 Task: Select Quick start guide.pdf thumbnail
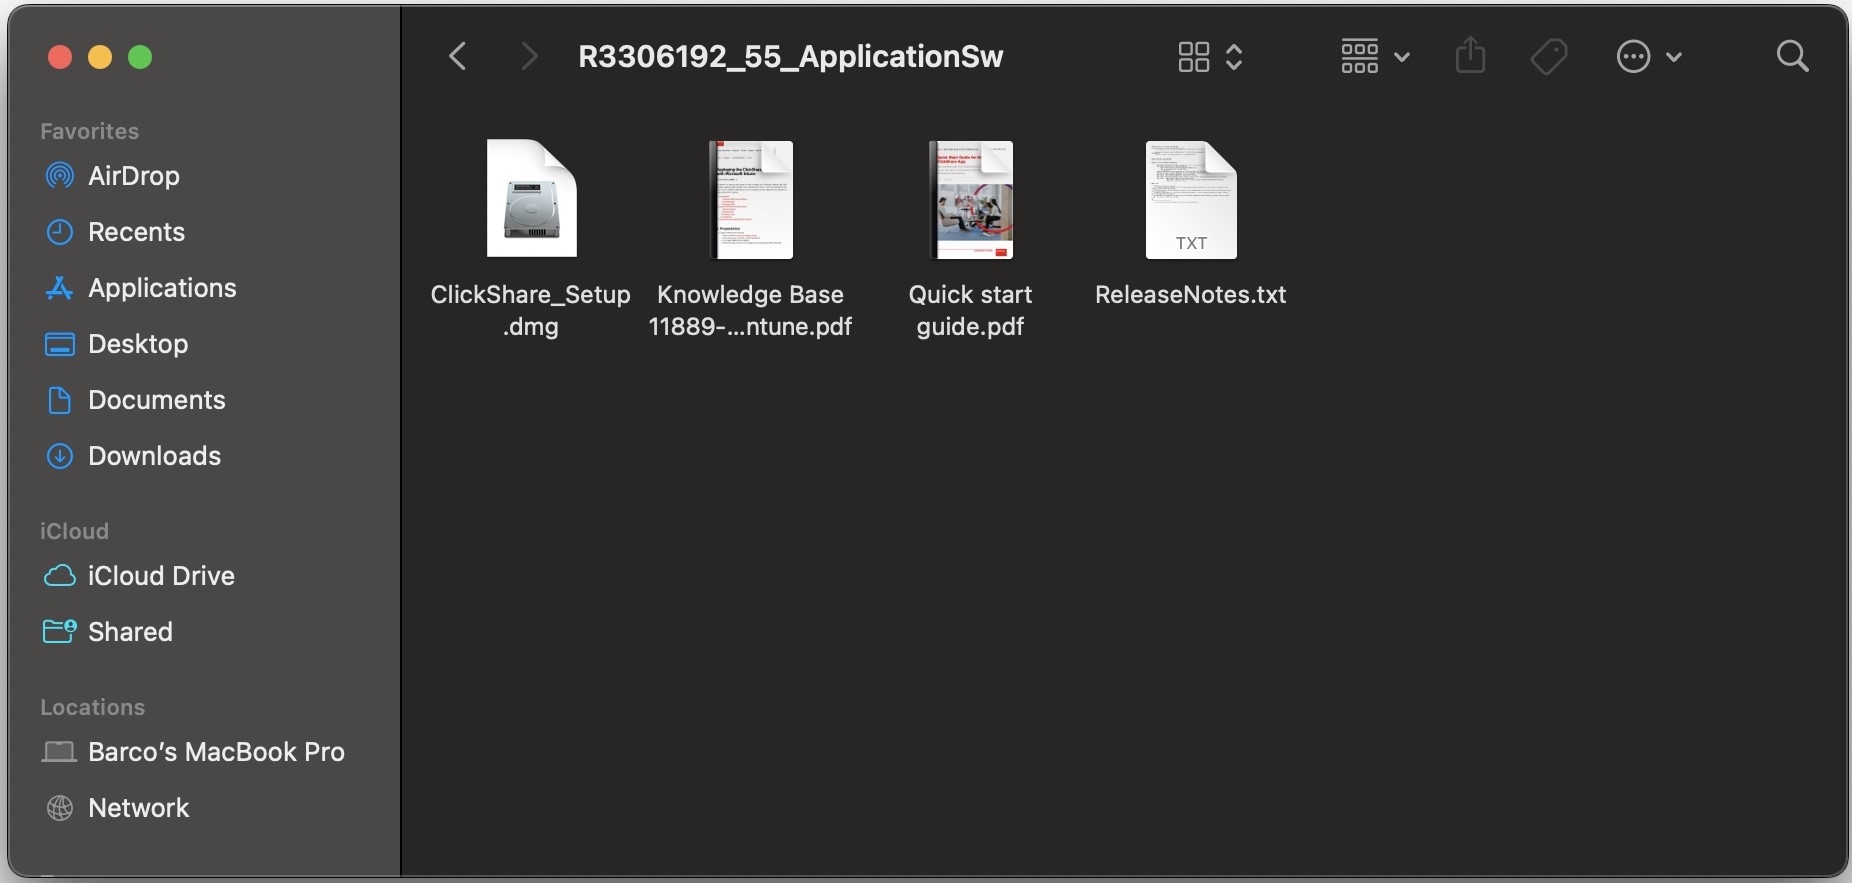(x=971, y=199)
